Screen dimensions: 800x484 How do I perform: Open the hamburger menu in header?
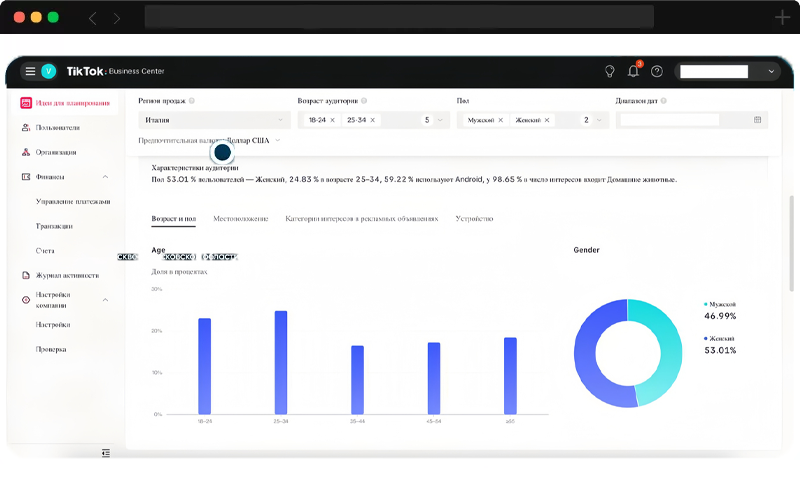pyautogui.click(x=30, y=71)
